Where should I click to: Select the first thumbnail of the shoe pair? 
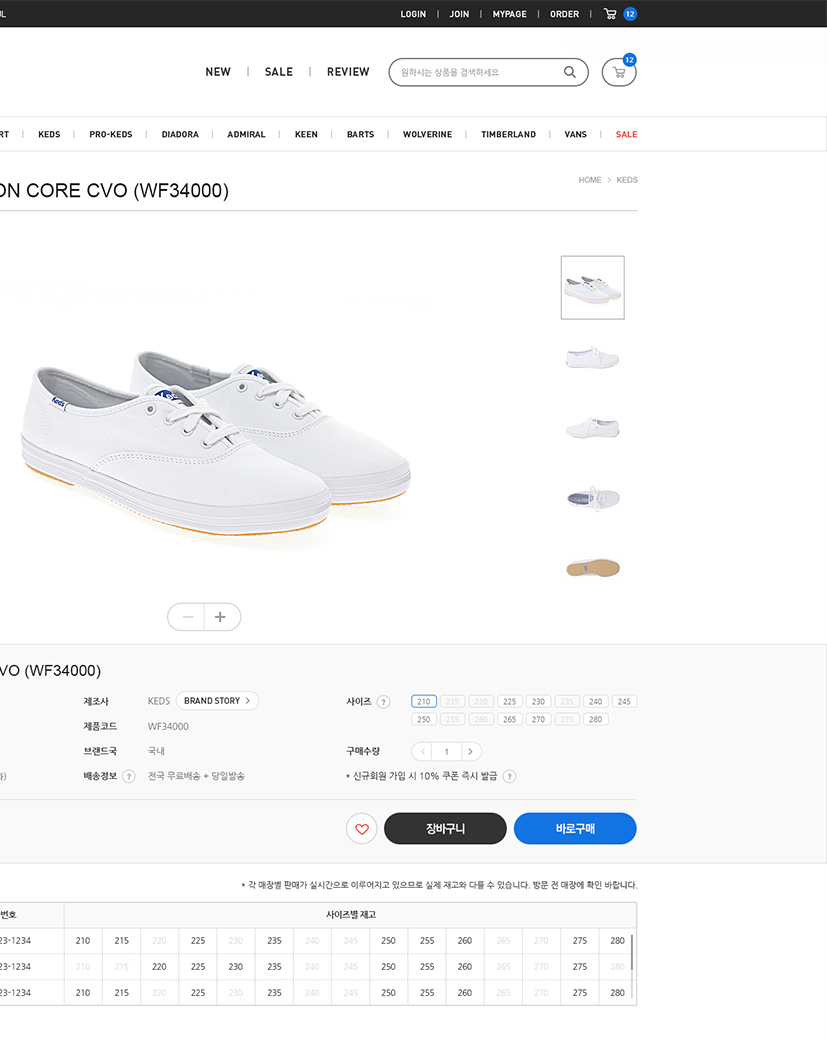coord(593,288)
